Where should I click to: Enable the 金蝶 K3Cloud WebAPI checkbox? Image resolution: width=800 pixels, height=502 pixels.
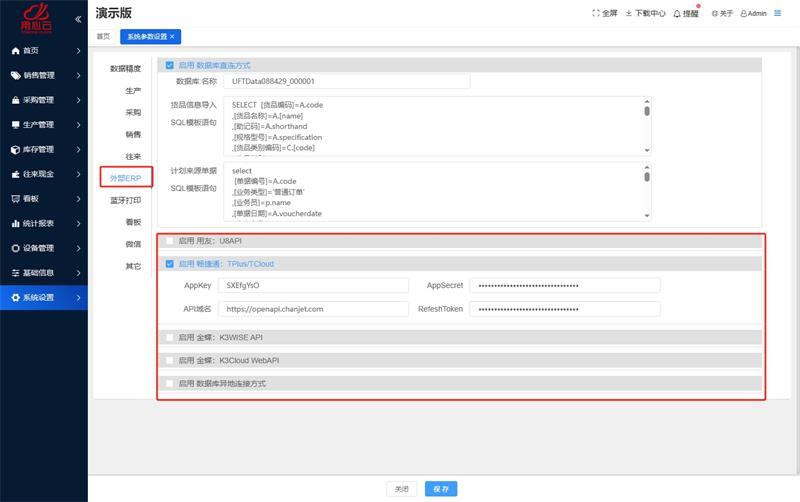pos(169,360)
